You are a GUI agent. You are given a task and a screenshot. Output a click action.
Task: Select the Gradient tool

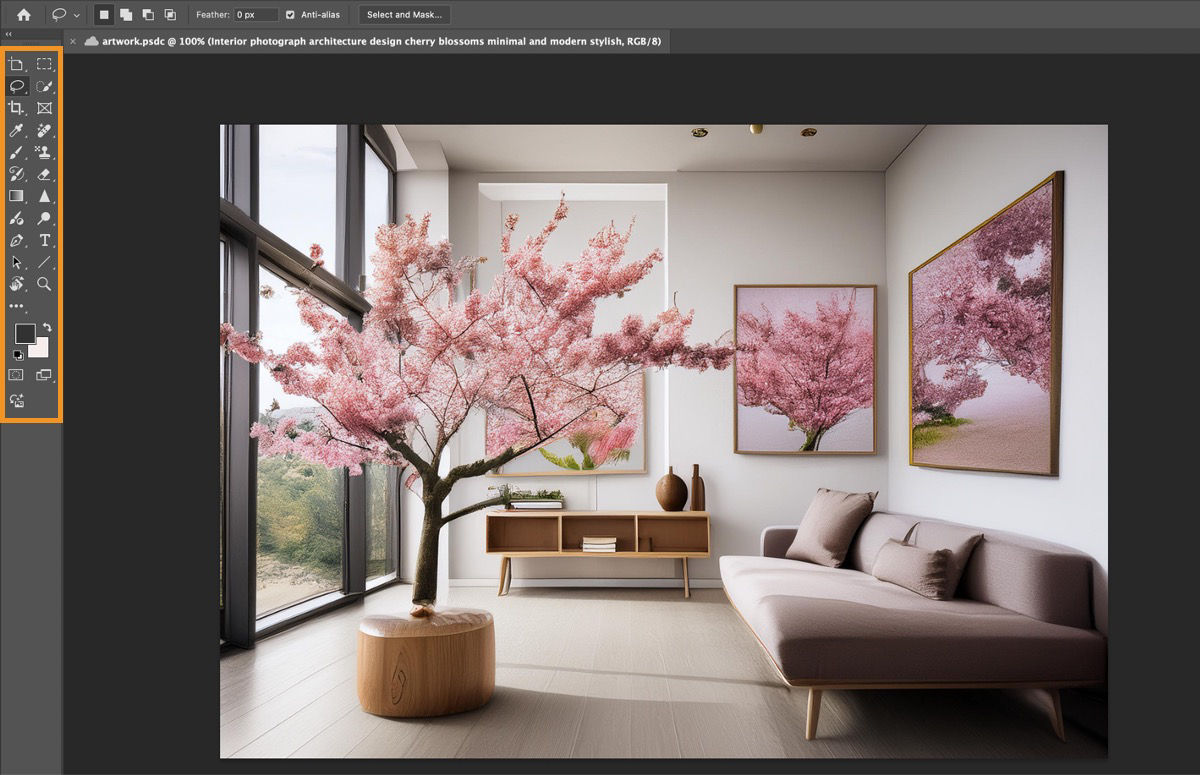(x=16, y=195)
